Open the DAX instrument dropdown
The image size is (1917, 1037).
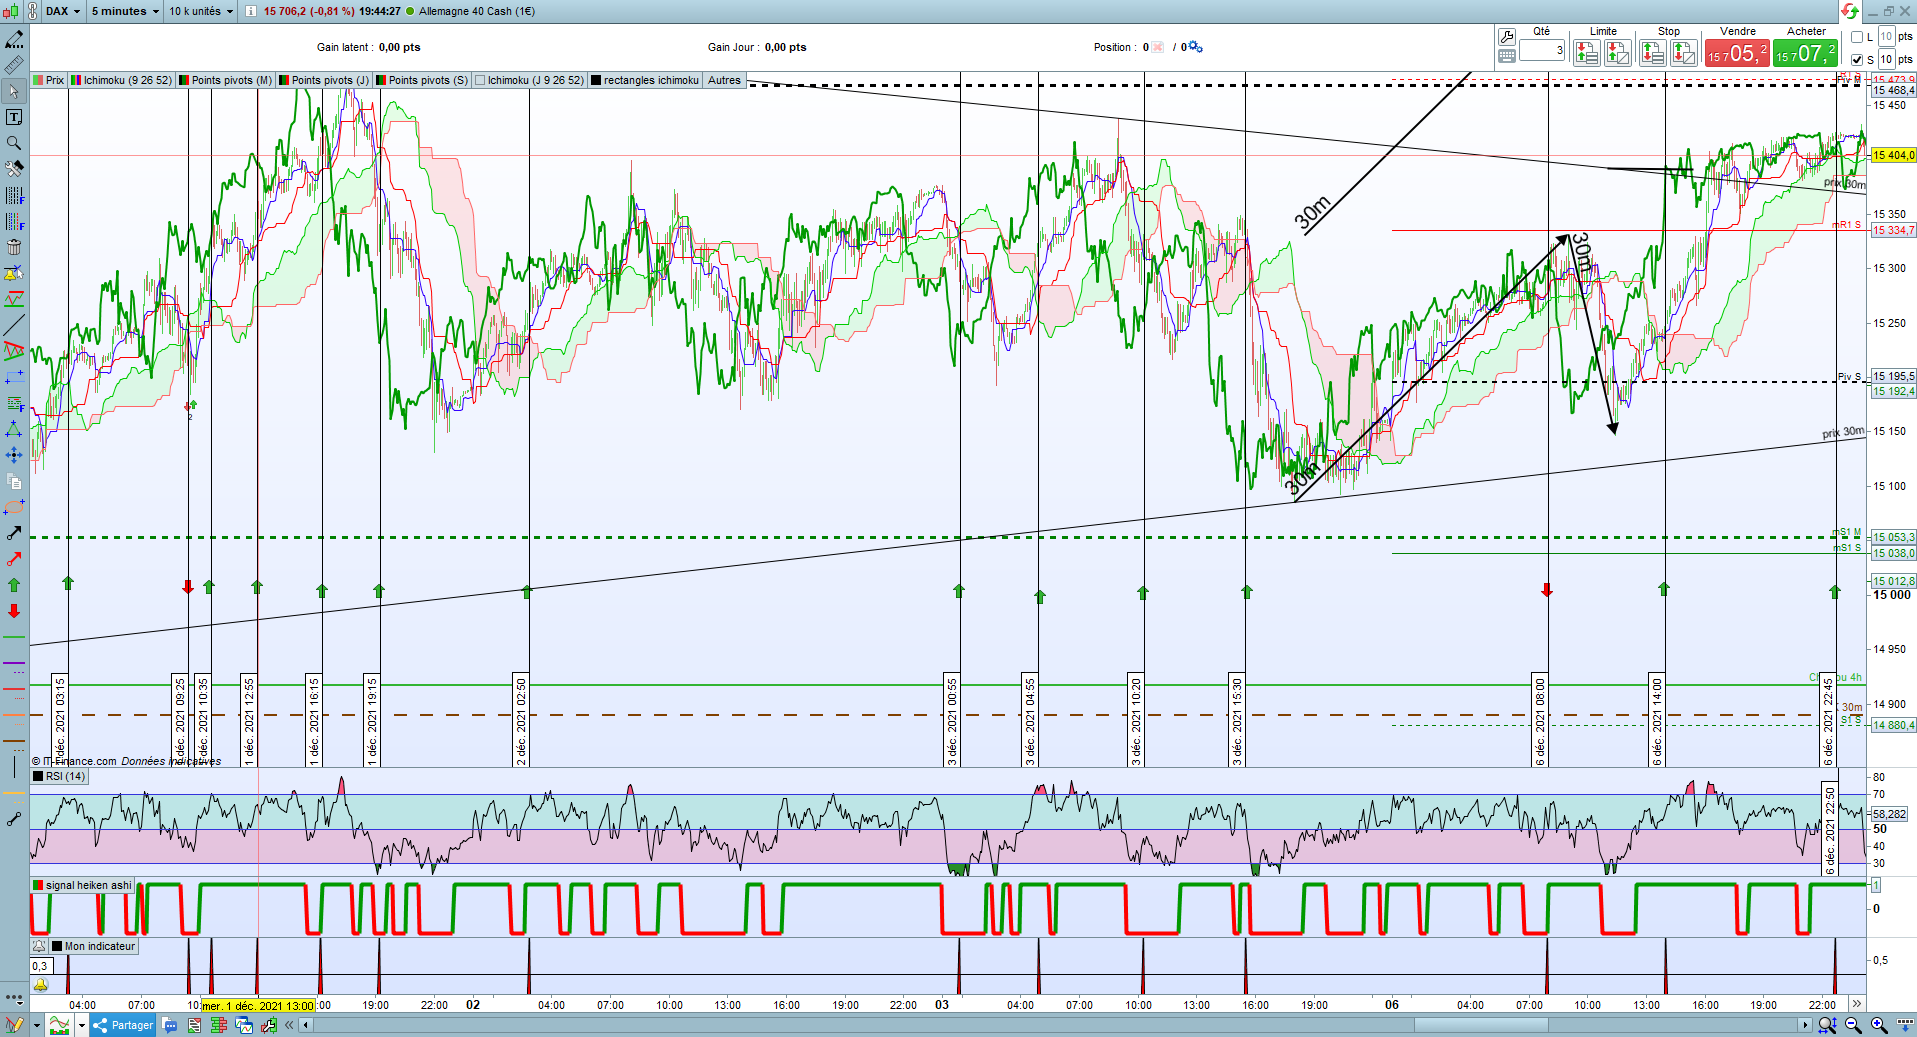click(x=63, y=11)
